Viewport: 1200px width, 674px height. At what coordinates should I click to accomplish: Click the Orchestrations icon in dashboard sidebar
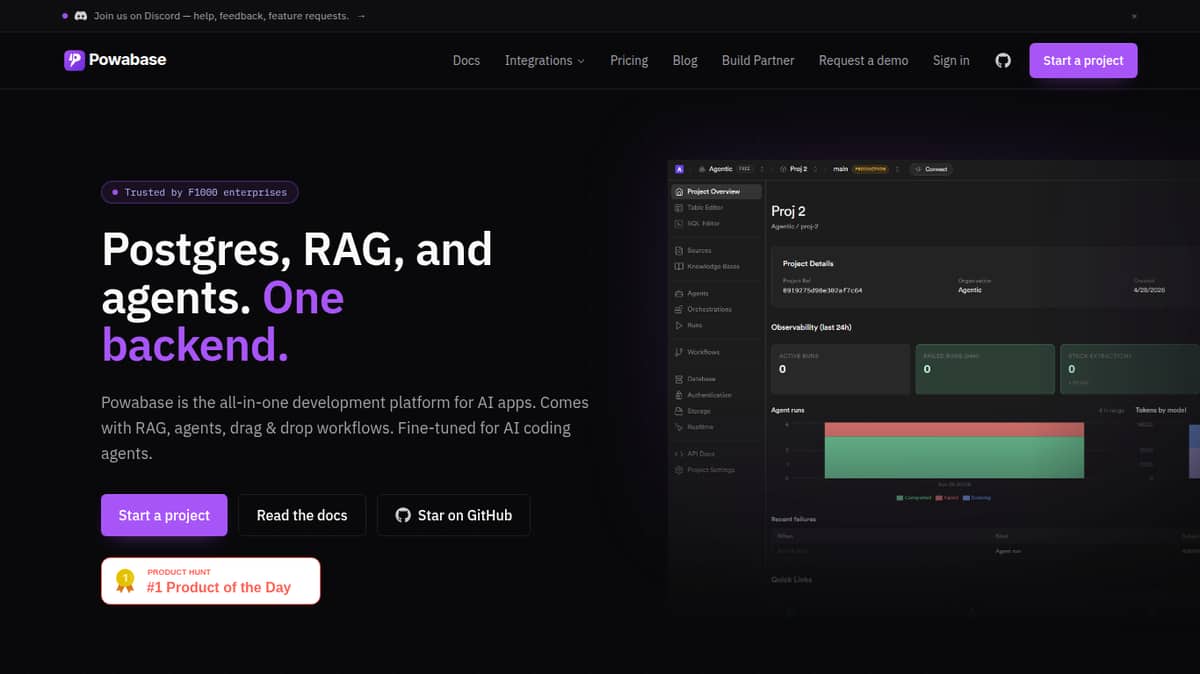coord(679,309)
